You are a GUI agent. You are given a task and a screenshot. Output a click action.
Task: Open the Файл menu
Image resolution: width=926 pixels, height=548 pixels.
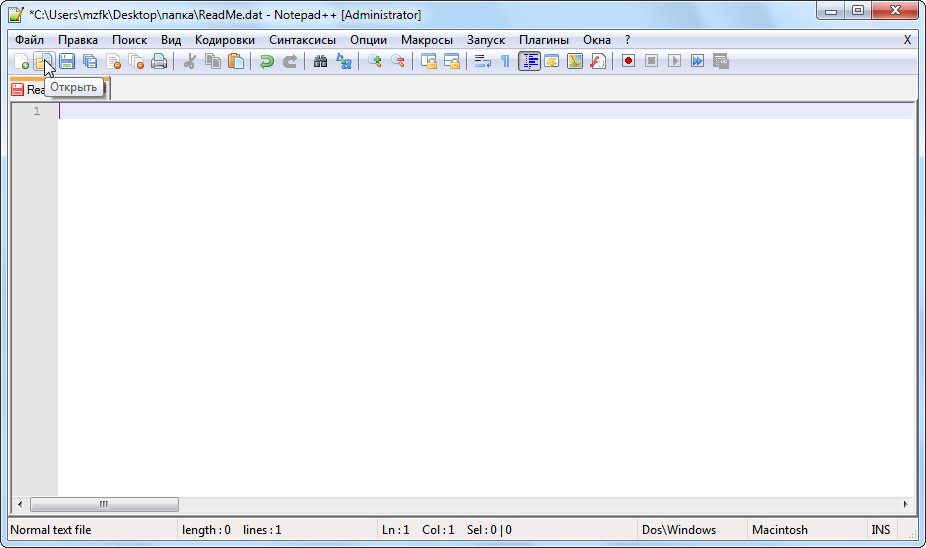coord(30,40)
